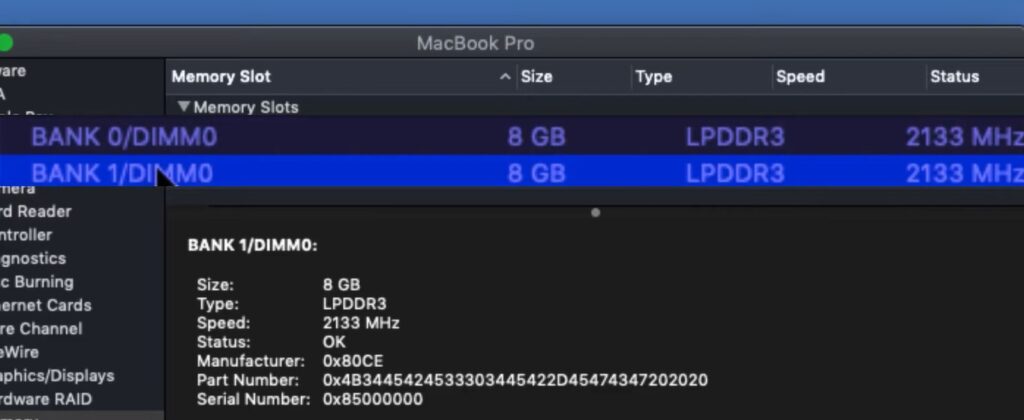Open Fibre Channel in the sidebar

pyautogui.click(x=41, y=328)
